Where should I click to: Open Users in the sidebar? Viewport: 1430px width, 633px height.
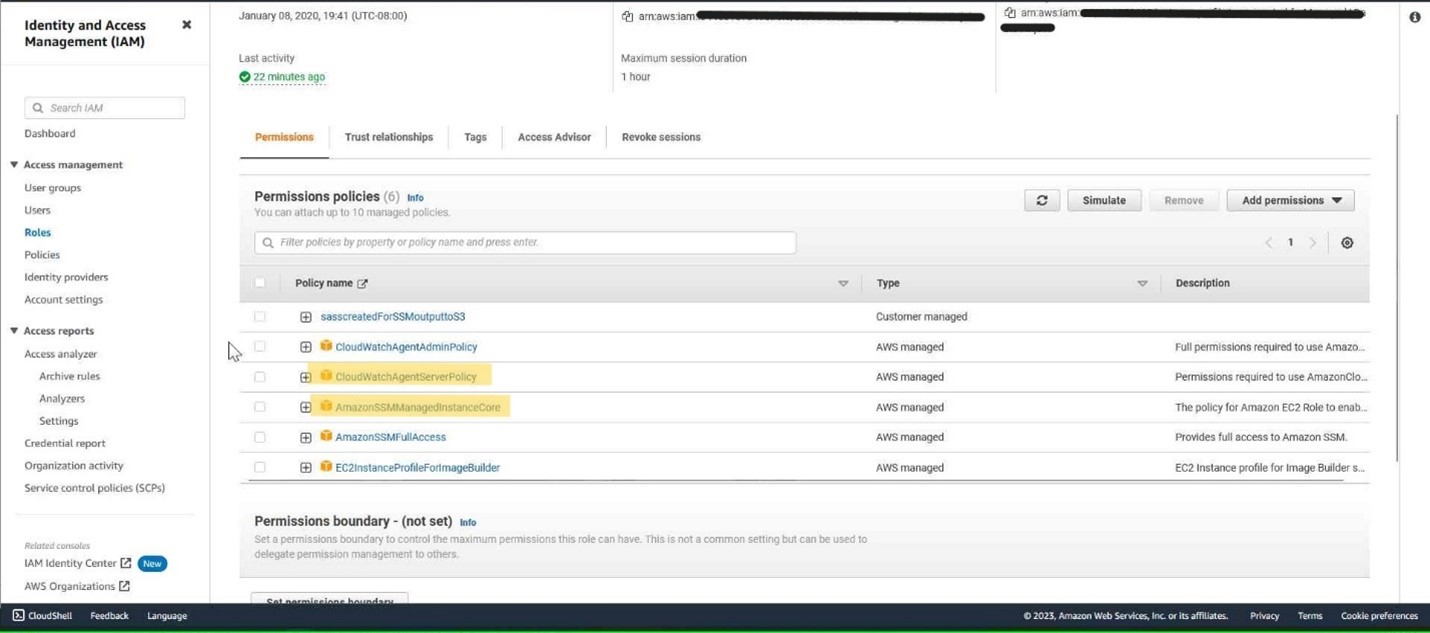pos(37,210)
